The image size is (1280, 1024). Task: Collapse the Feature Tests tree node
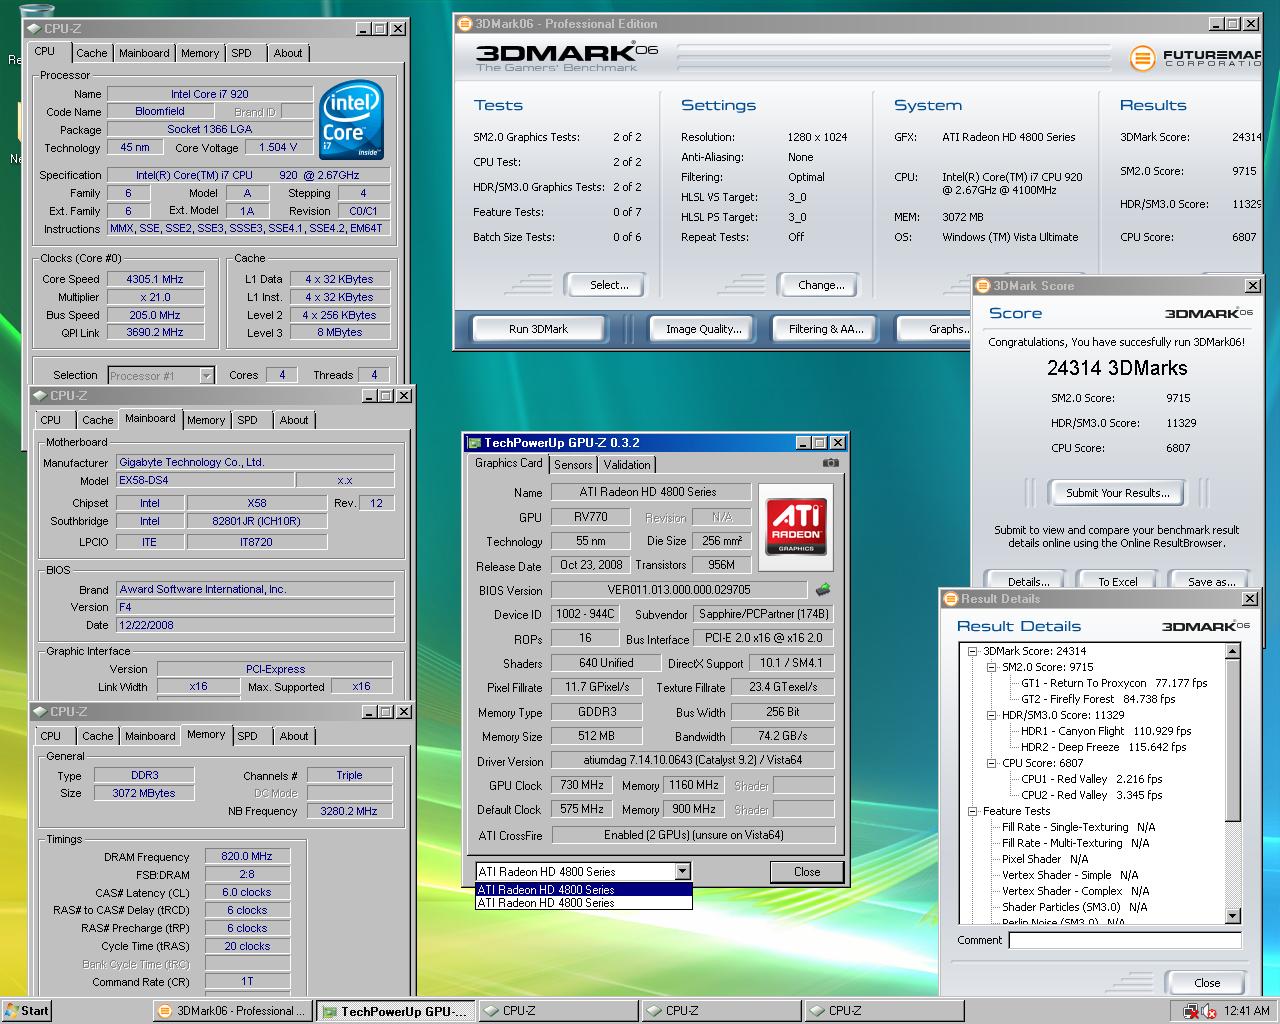pos(973,811)
